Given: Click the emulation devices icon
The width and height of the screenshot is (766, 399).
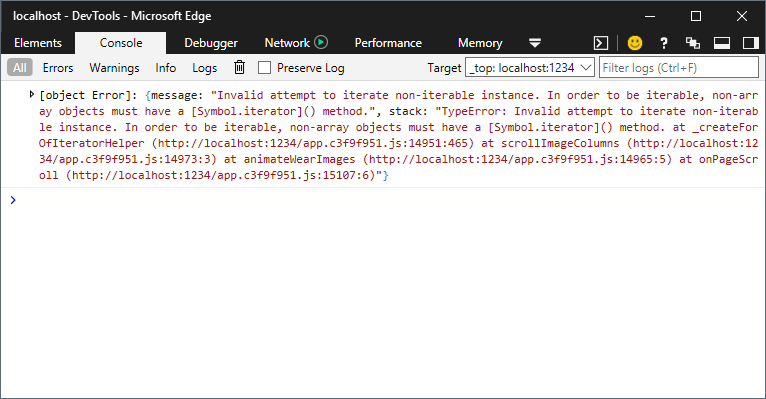Looking at the screenshot, I should tap(692, 43).
